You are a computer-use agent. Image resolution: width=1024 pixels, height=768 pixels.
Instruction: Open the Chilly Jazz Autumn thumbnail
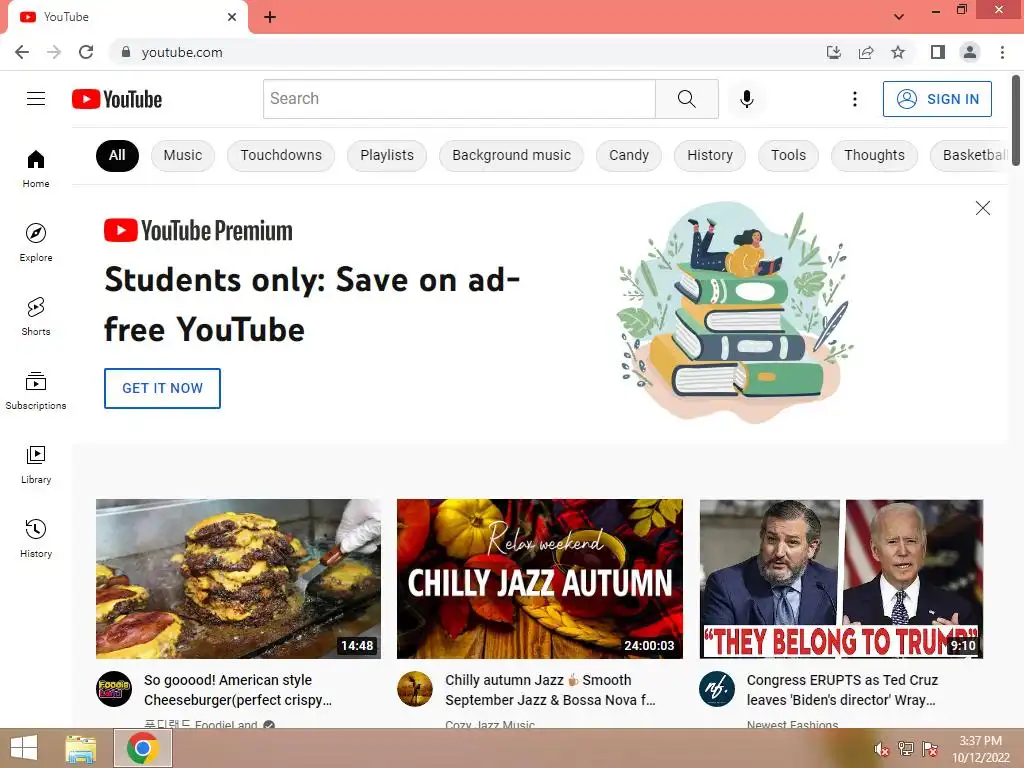[539, 579]
